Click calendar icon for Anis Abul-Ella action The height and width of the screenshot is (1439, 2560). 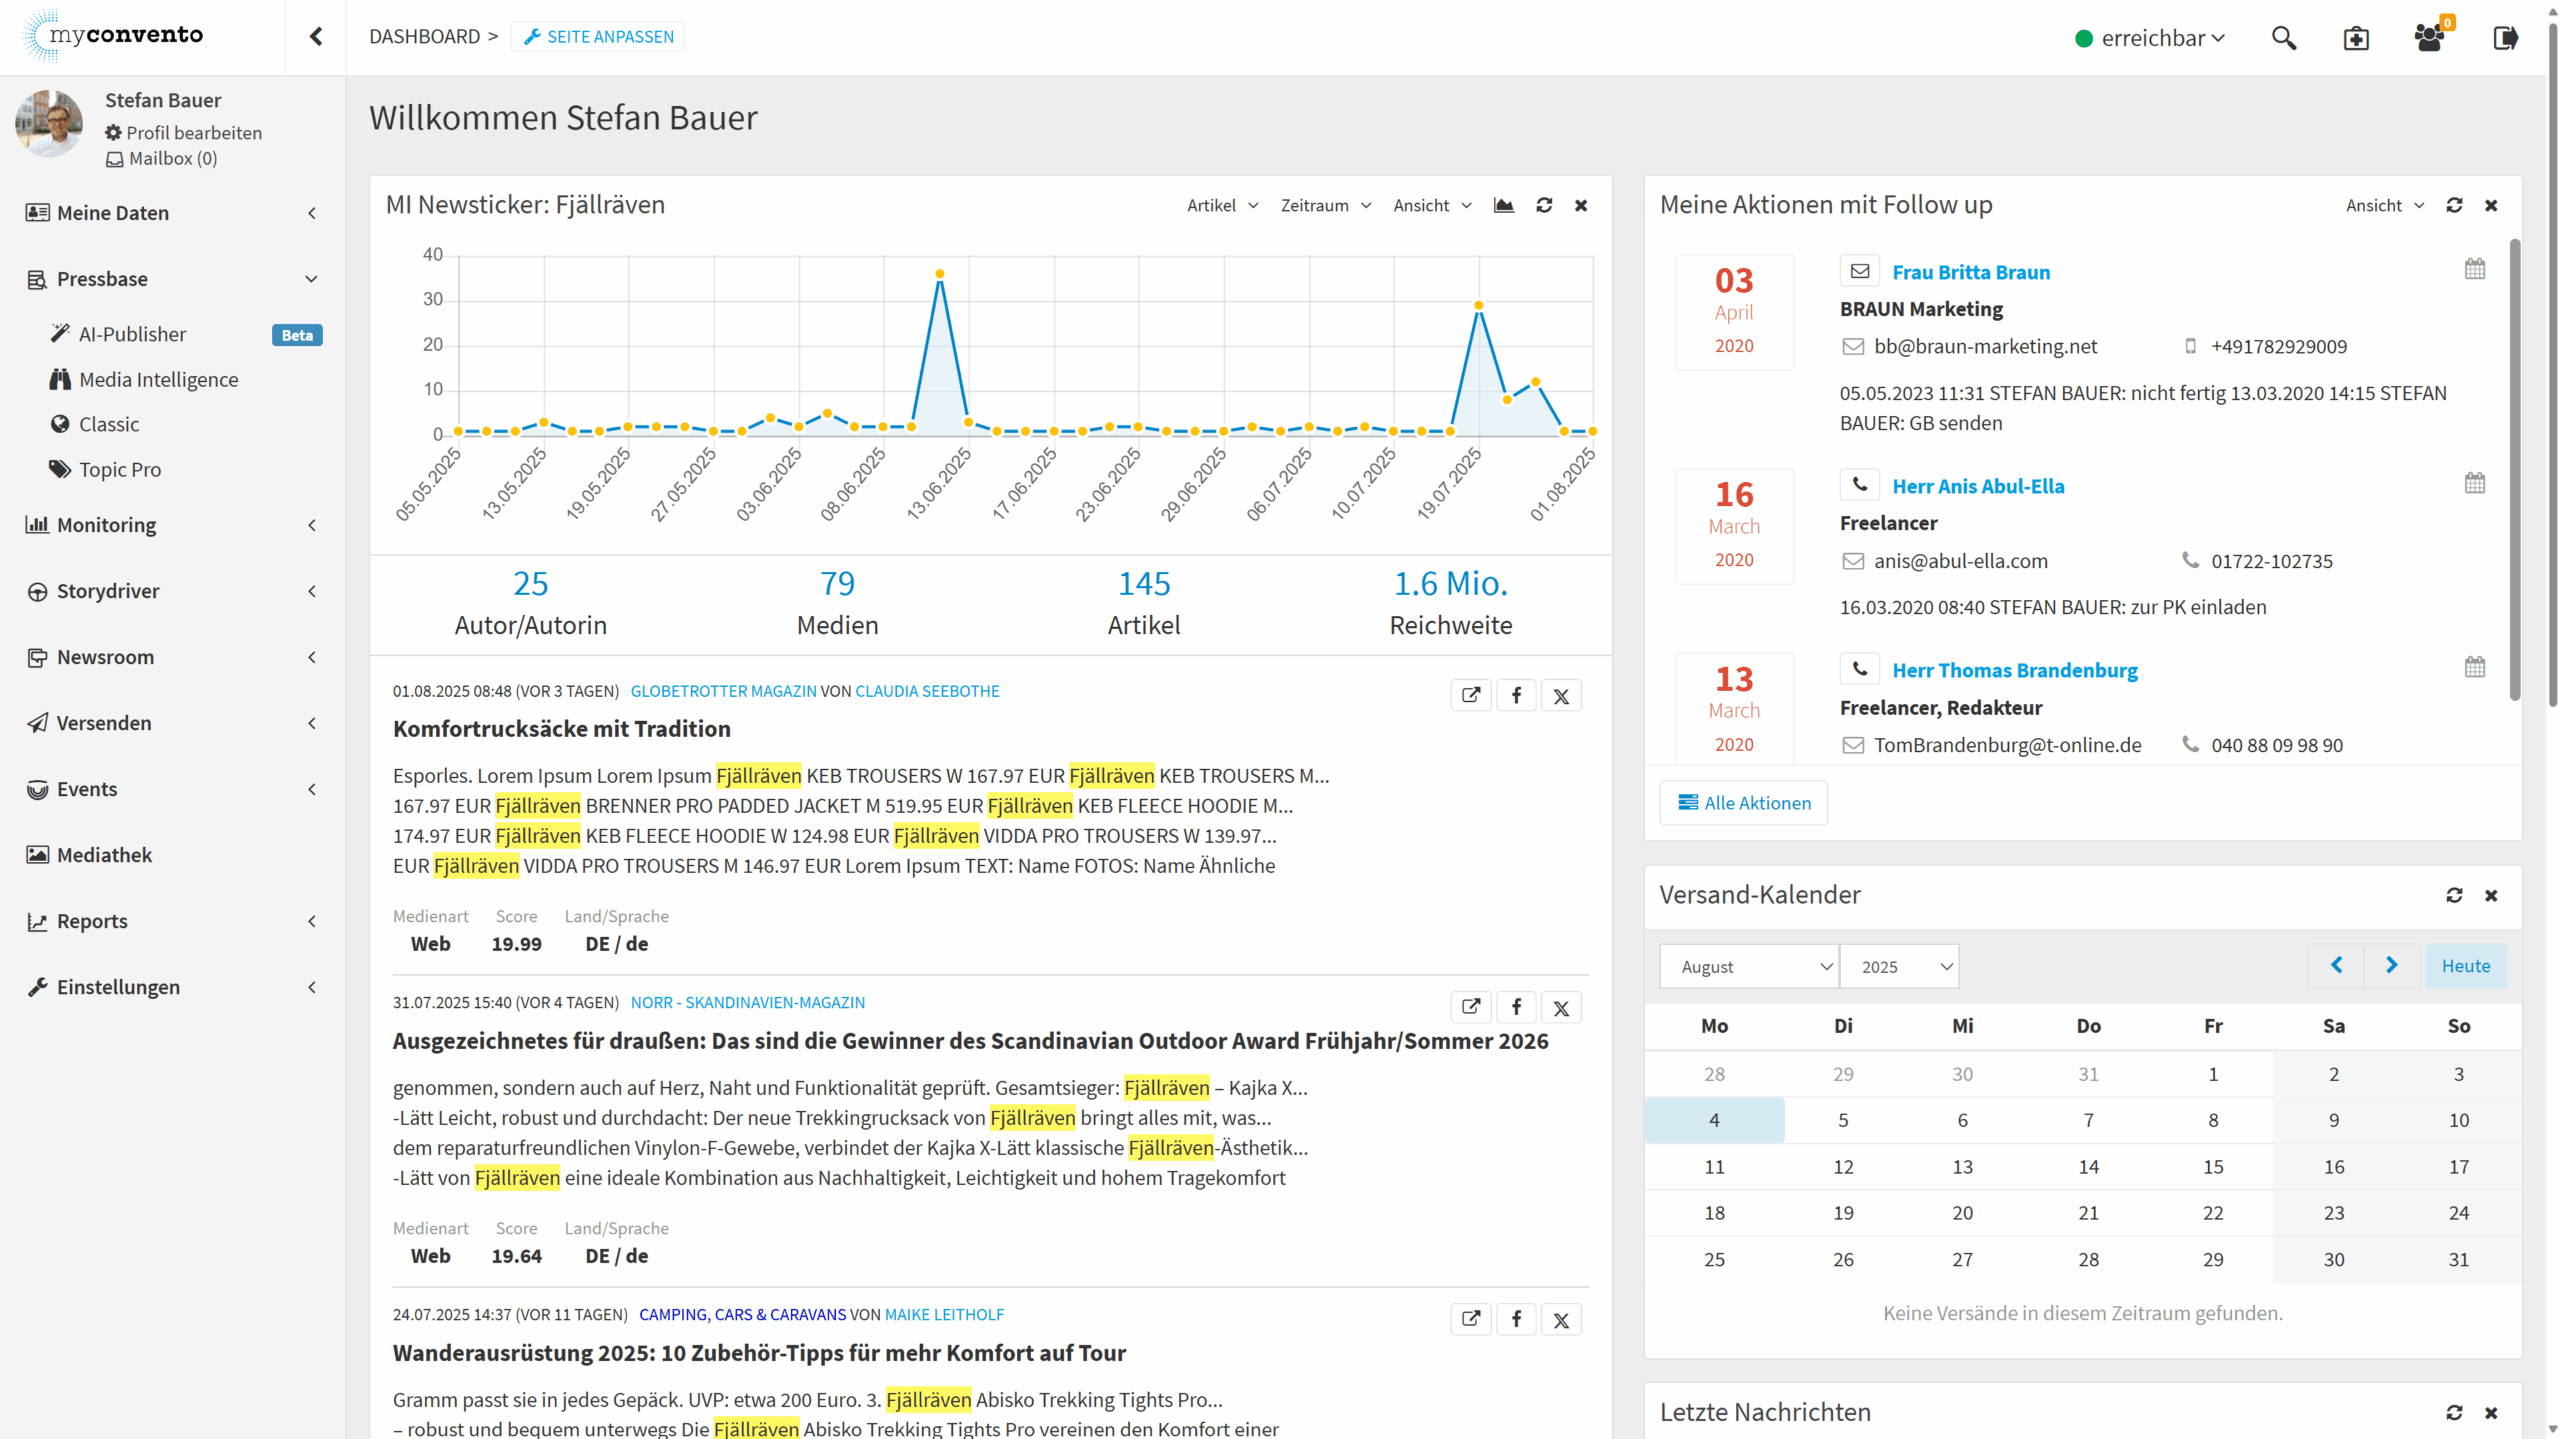click(x=2474, y=483)
